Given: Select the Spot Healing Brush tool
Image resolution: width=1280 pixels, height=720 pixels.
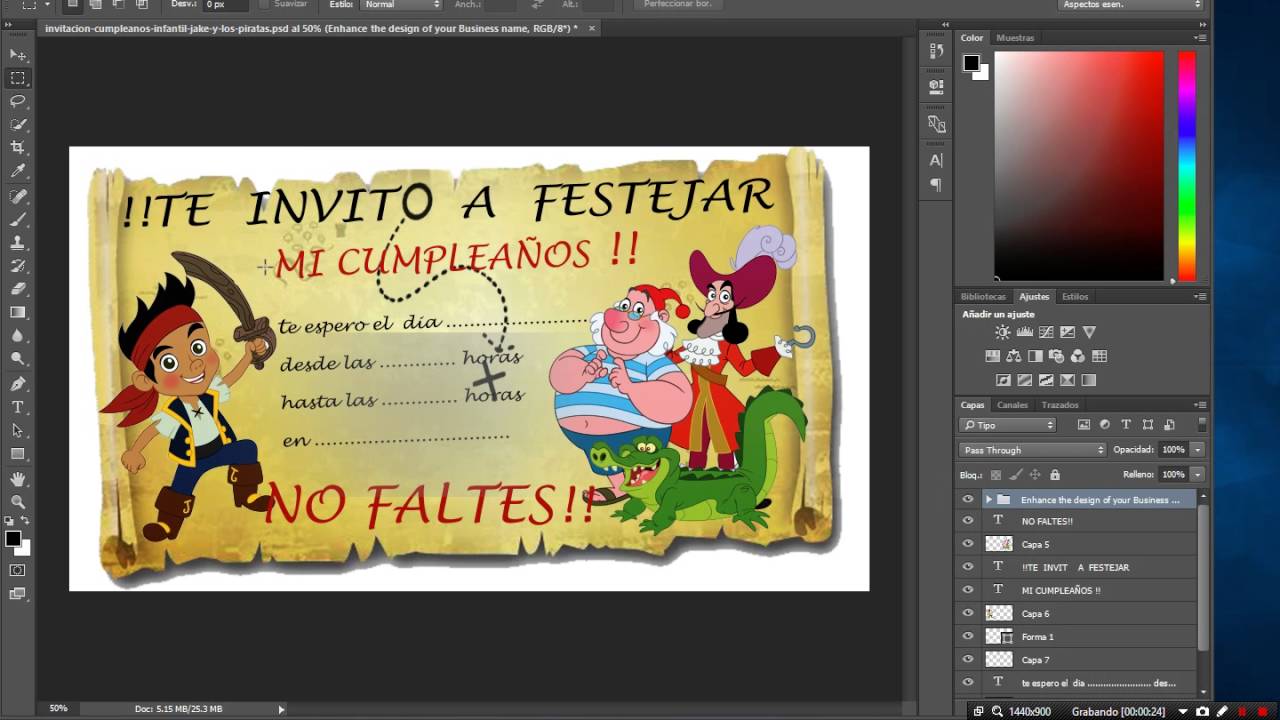Looking at the screenshot, I should tap(18, 196).
